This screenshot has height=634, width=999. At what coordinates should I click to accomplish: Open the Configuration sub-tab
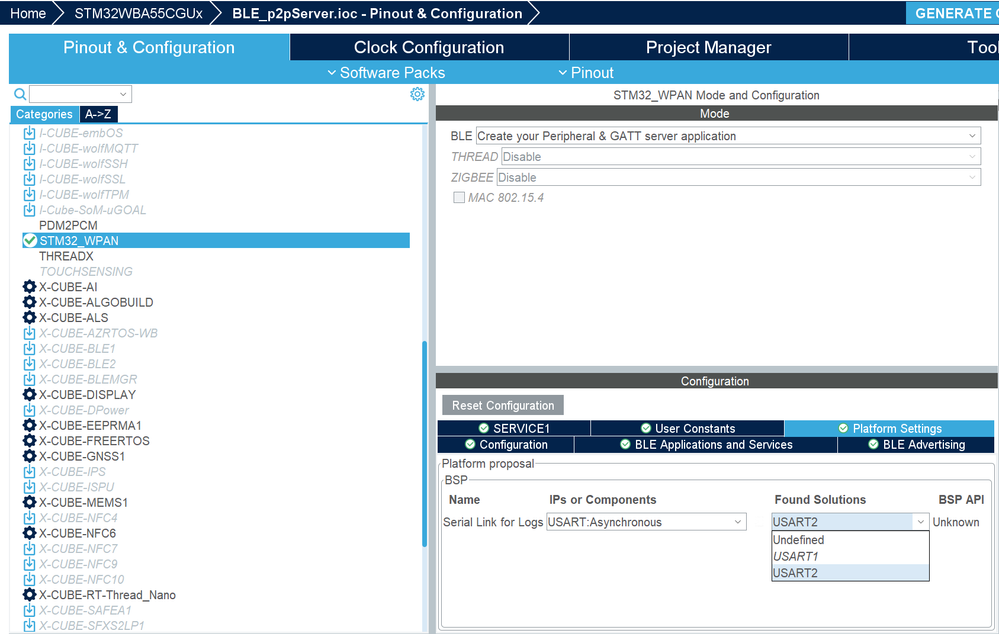point(506,445)
